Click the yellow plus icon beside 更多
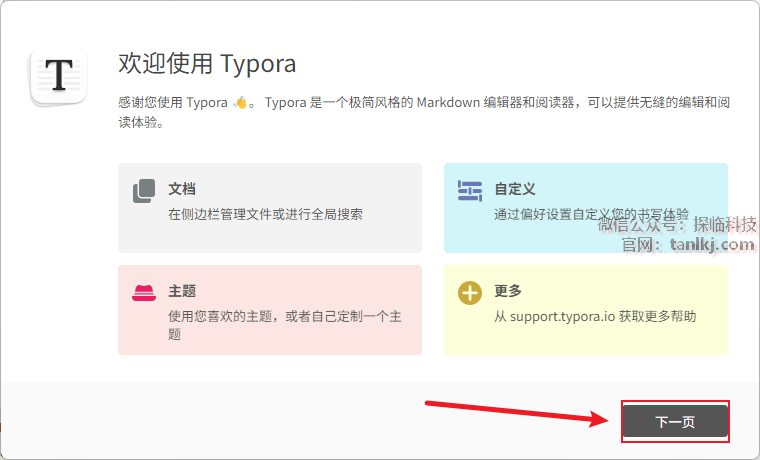This screenshot has height=460, width=760. pos(470,293)
